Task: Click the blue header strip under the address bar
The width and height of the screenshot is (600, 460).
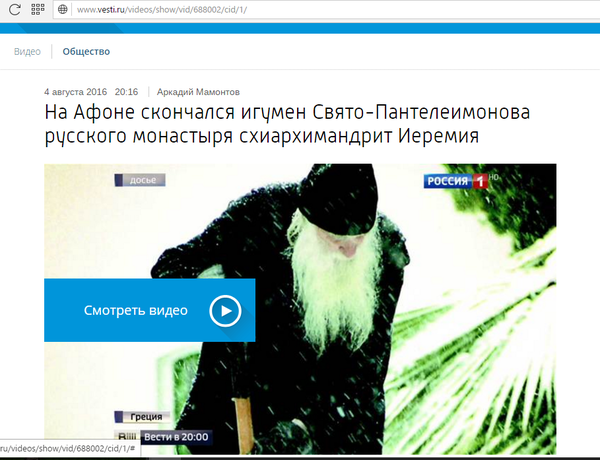Action: click(x=300, y=28)
